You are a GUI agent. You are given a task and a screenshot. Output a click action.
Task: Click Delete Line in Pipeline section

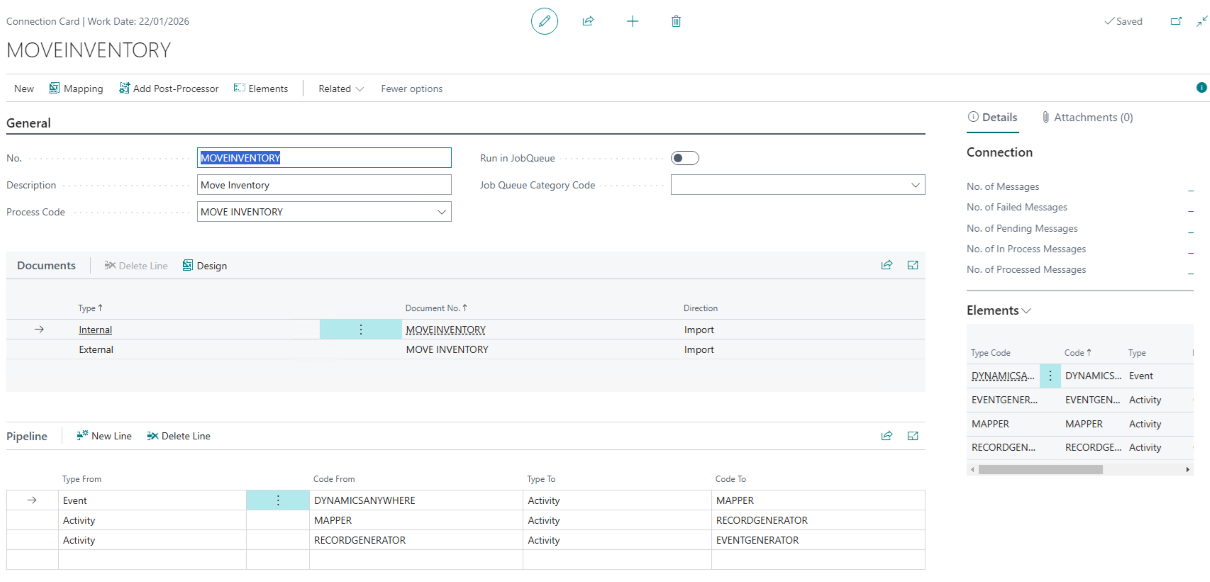click(178, 436)
